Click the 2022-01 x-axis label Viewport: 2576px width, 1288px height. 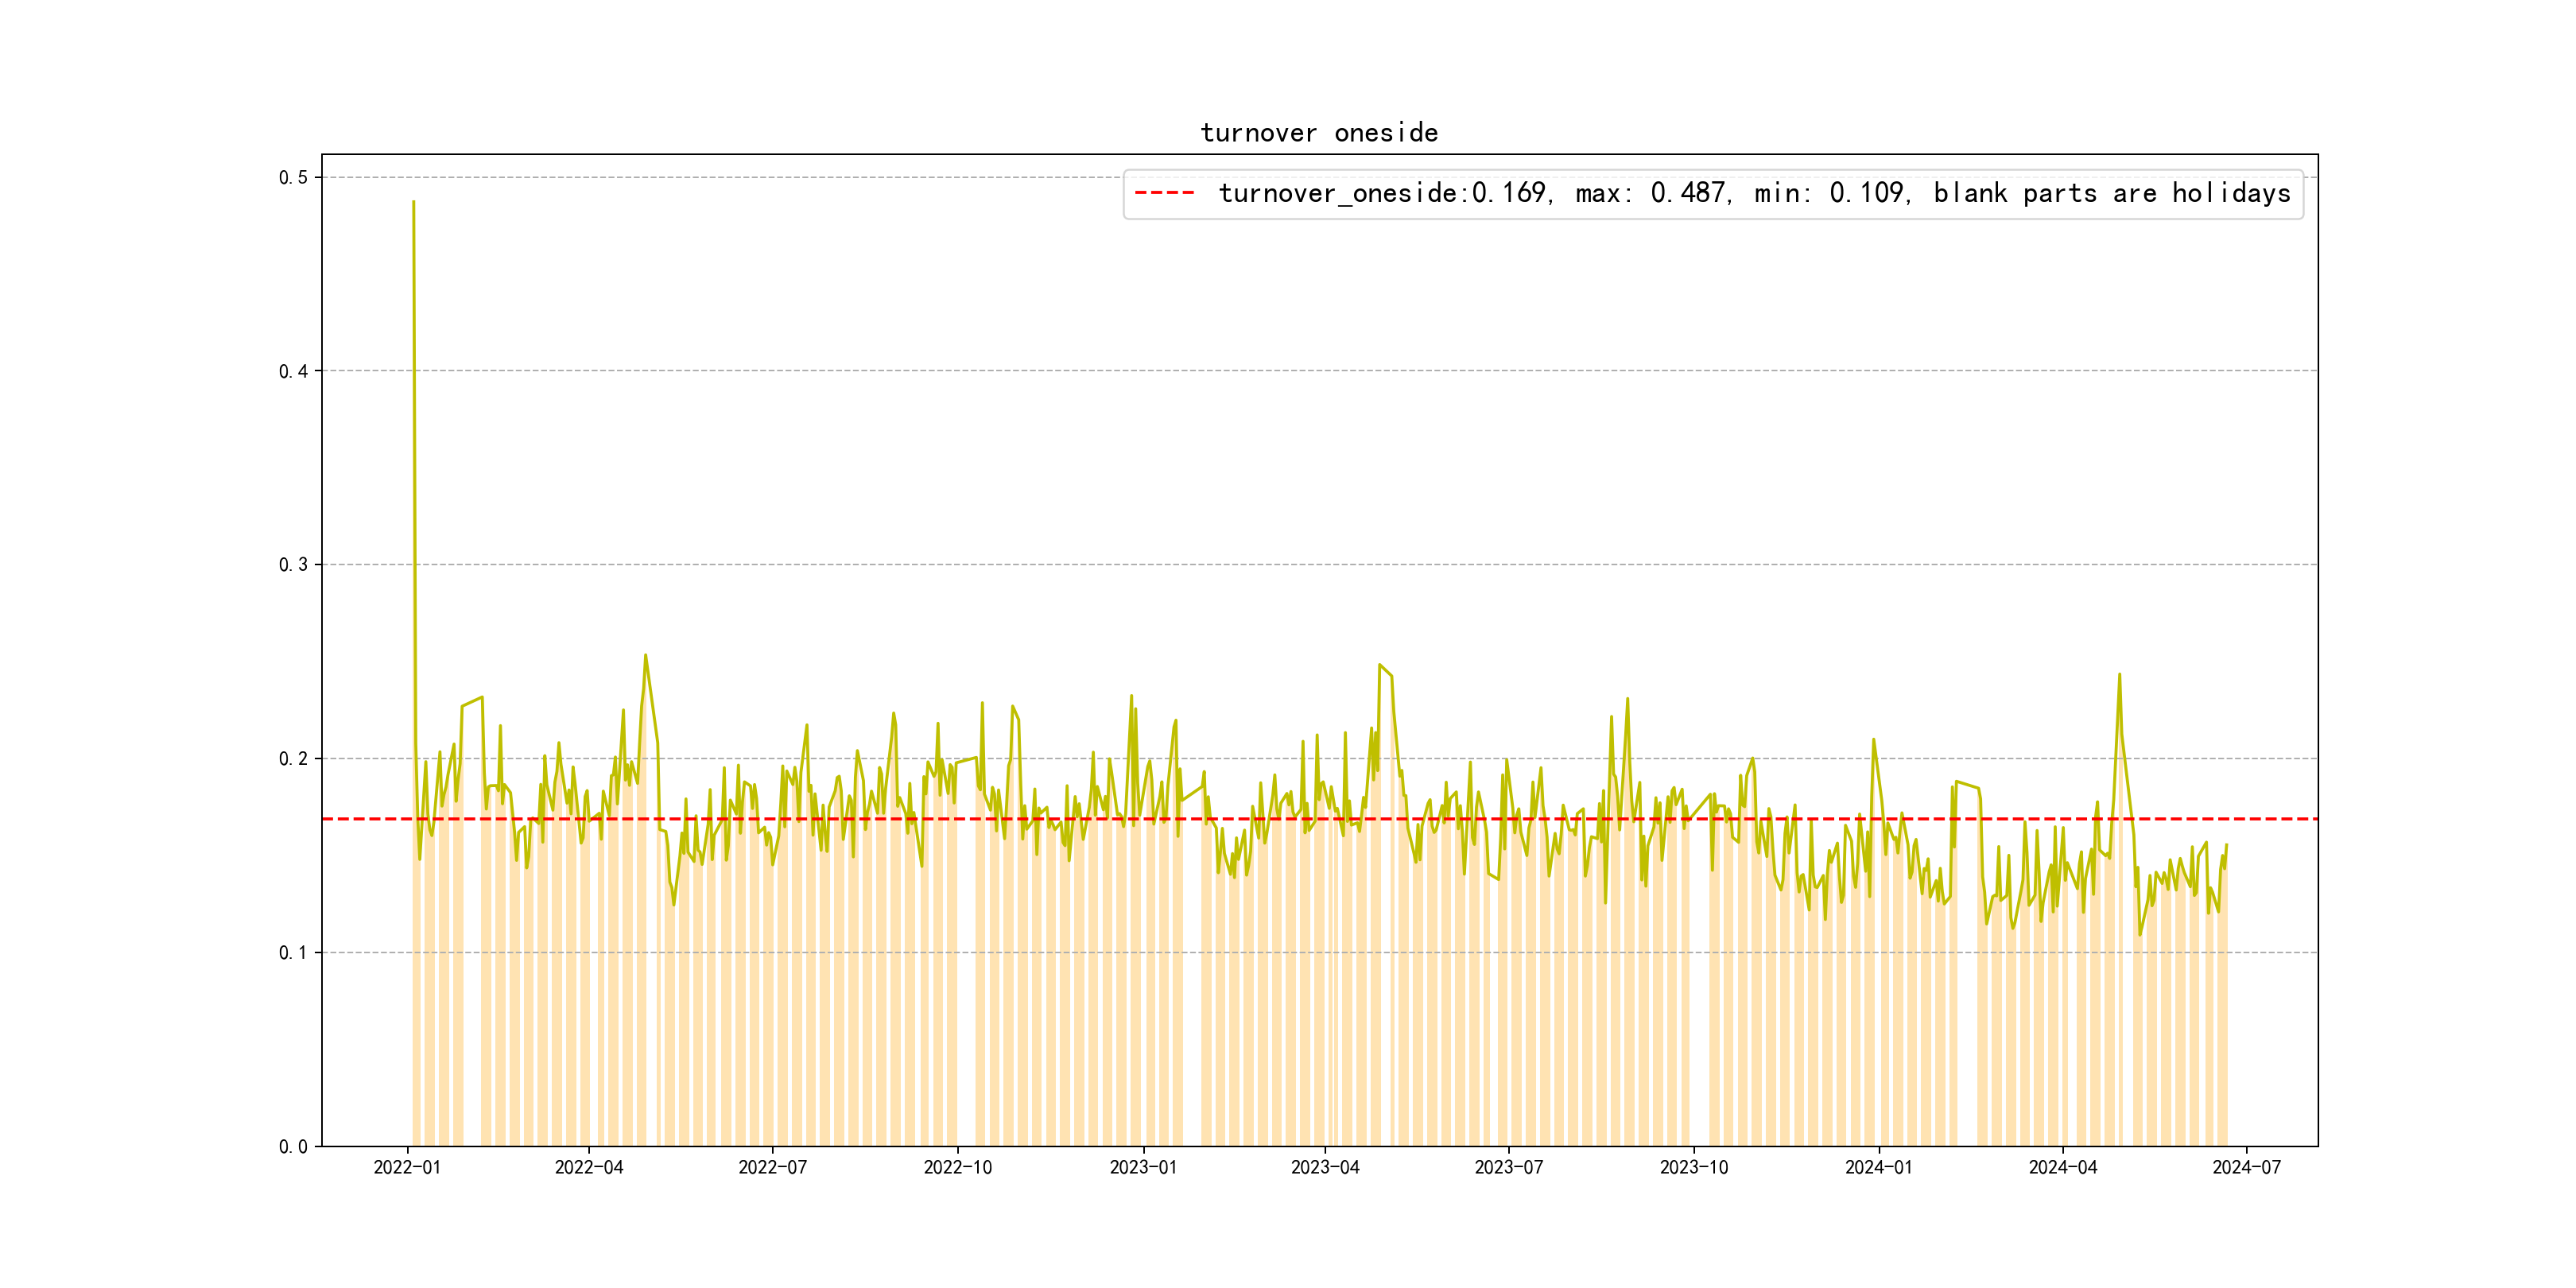[407, 1168]
